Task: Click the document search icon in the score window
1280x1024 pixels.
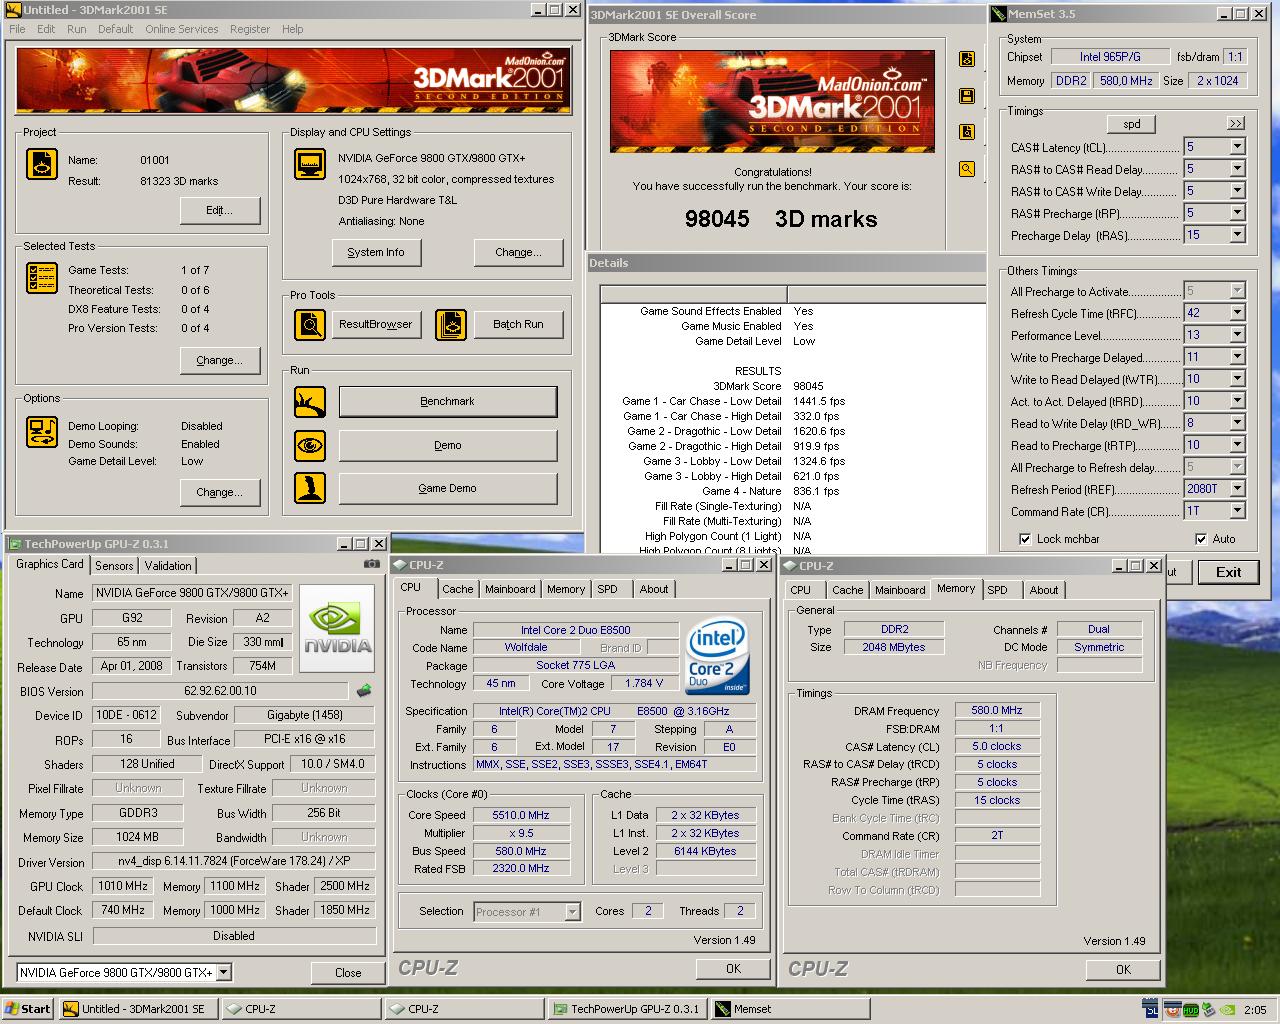Action: click(x=967, y=132)
